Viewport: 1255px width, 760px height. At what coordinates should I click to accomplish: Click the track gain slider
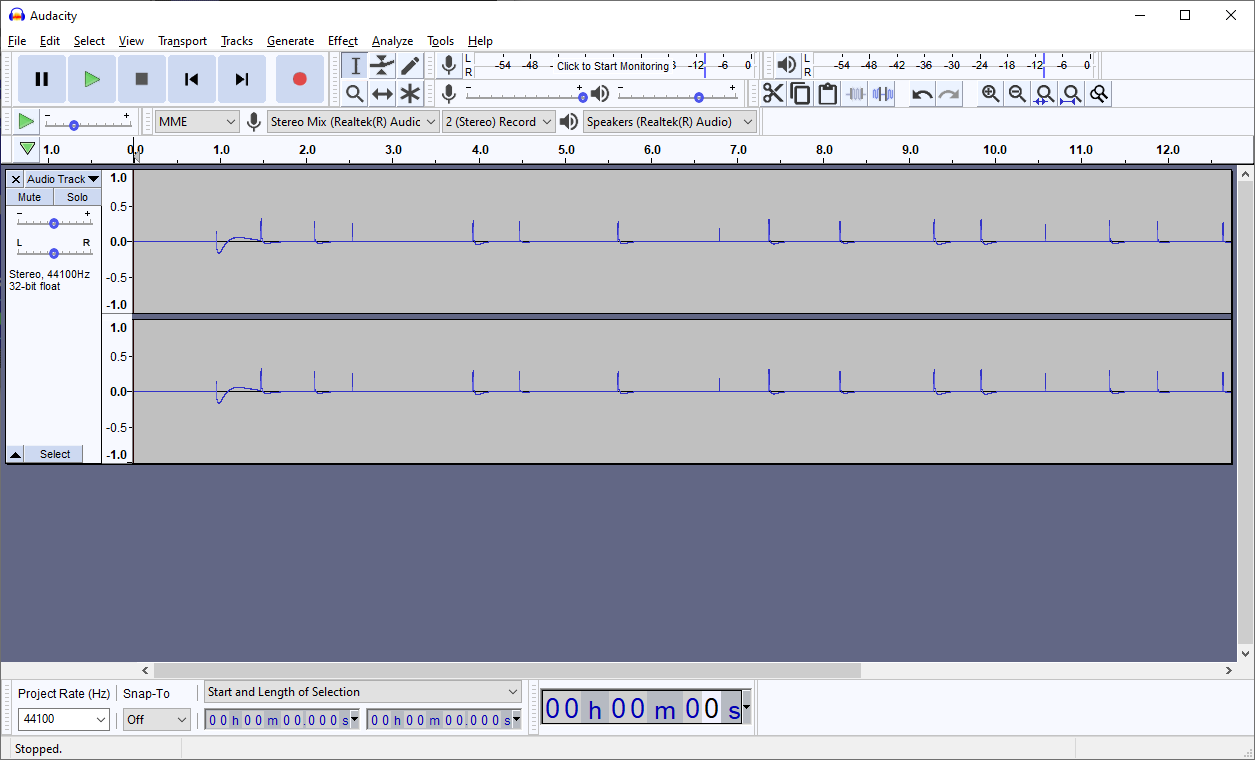[53, 222]
